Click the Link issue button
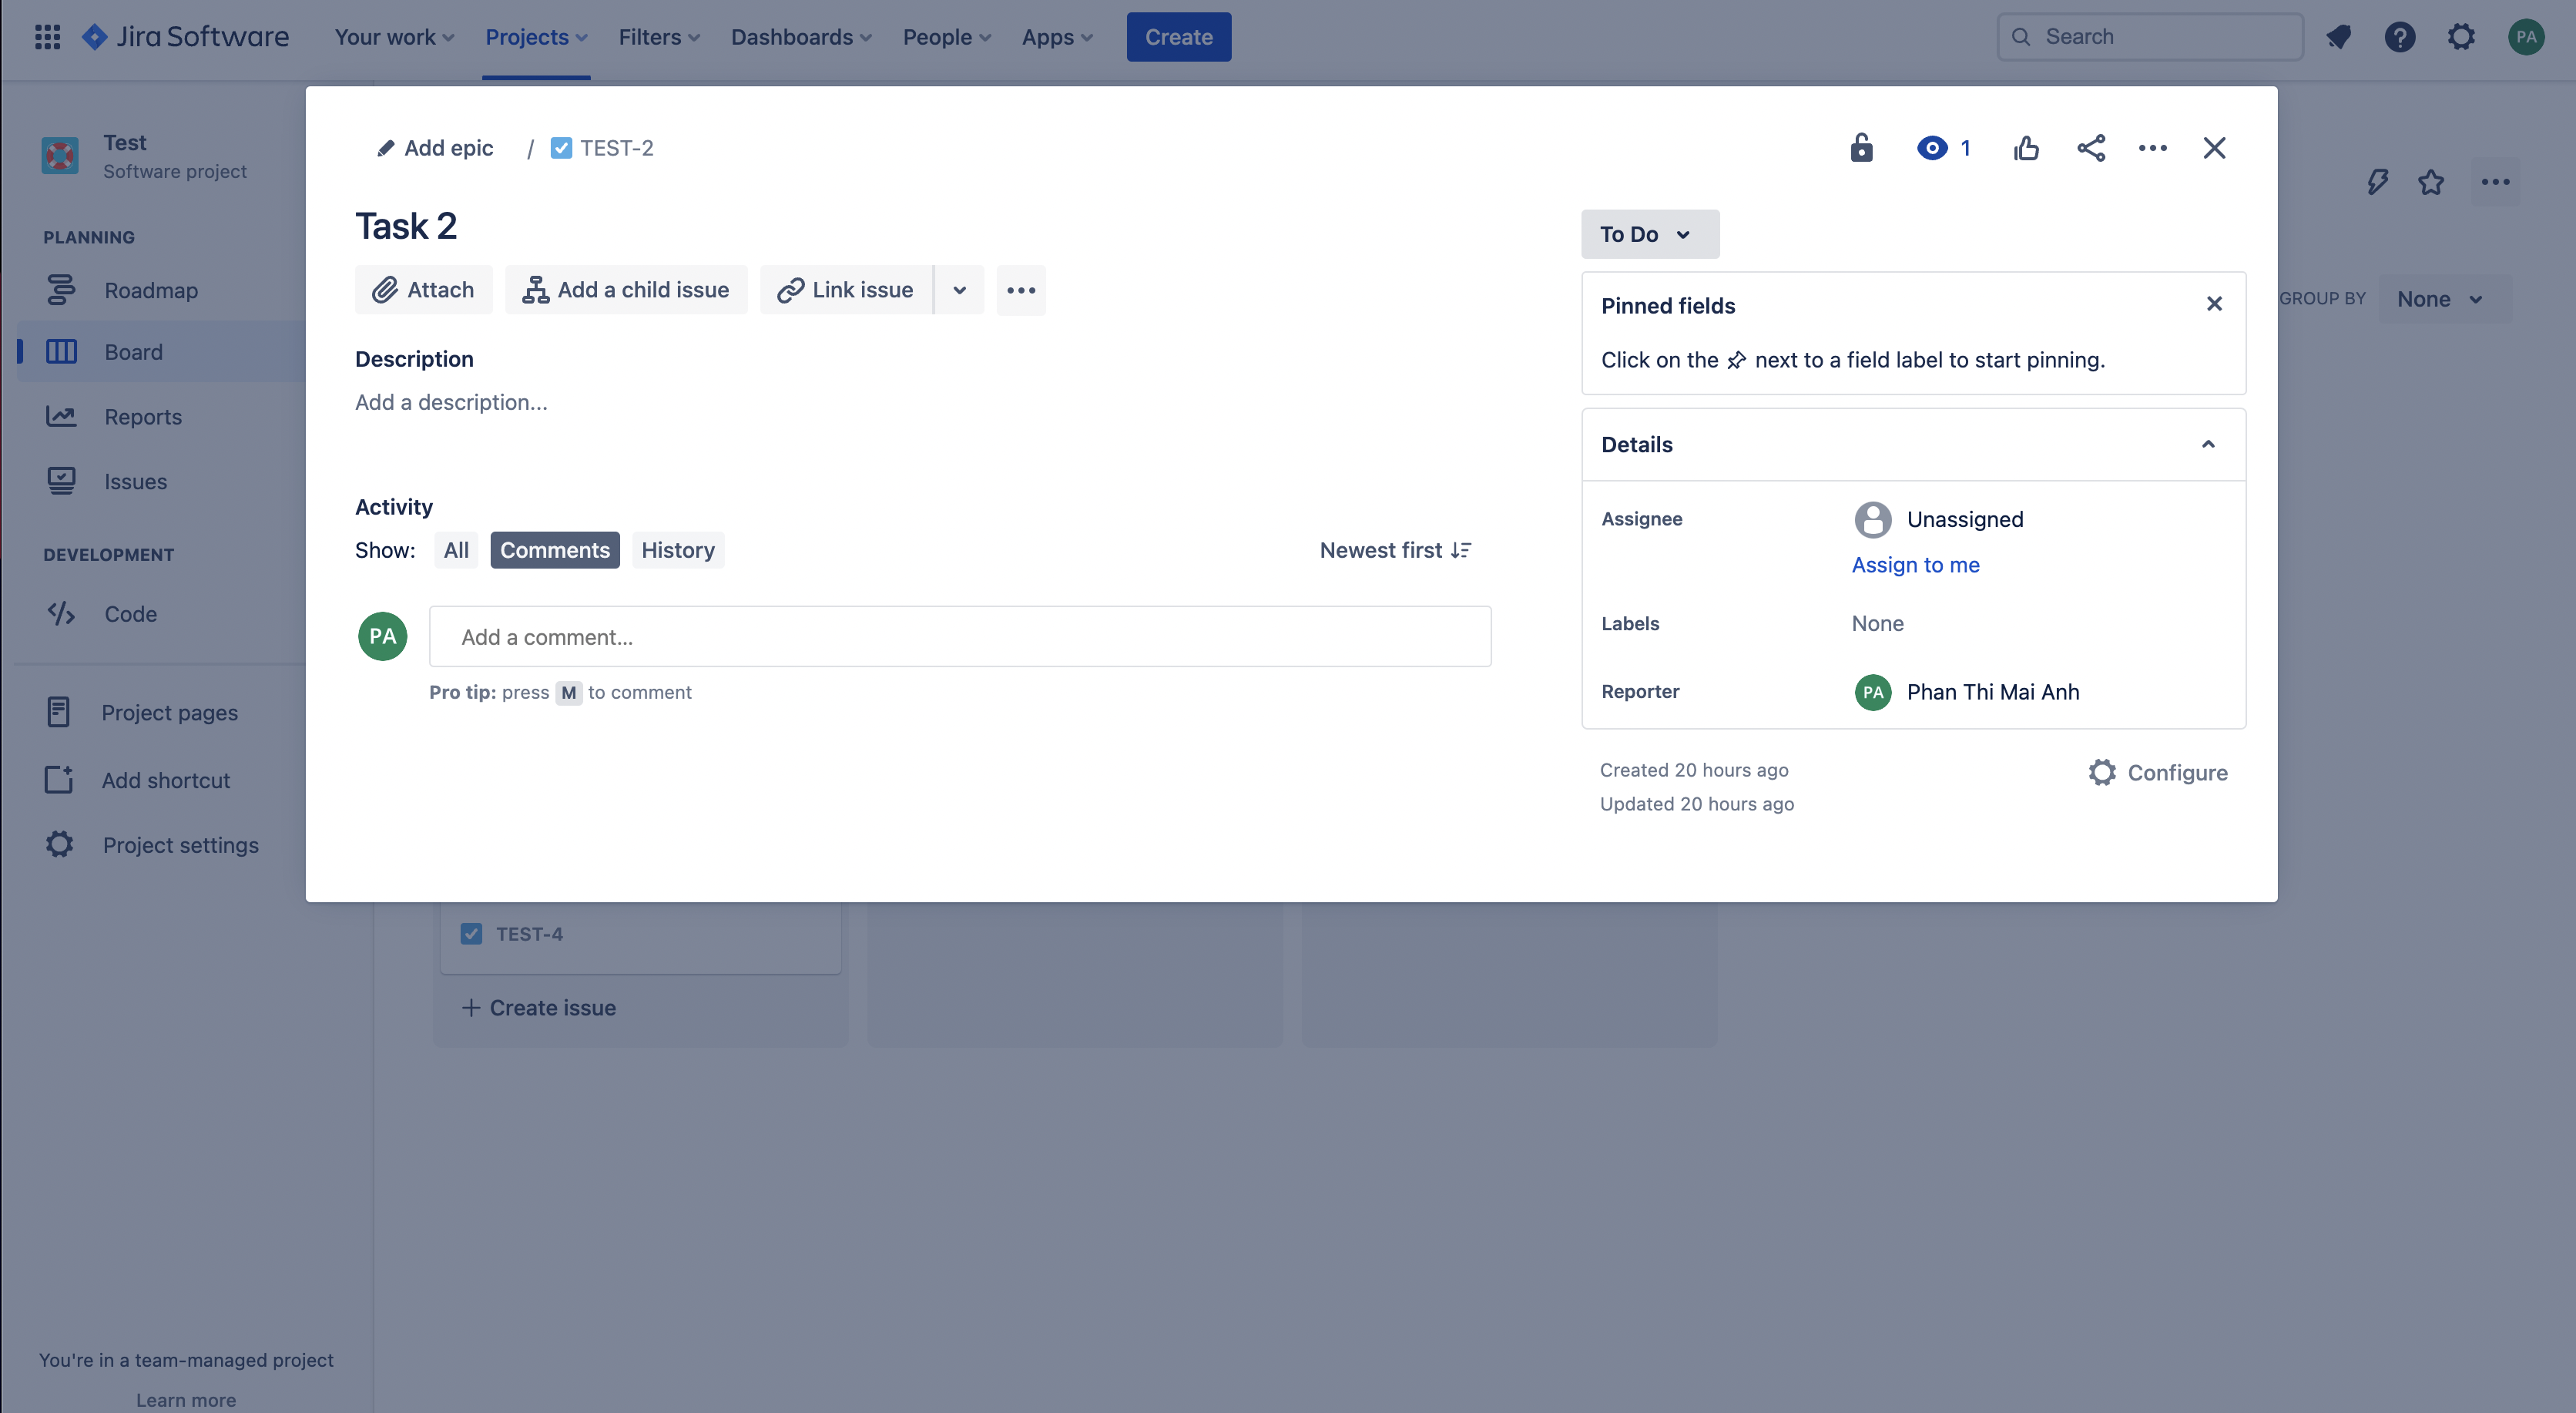Viewport: 2576px width, 1413px height. pyautogui.click(x=846, y=290)
